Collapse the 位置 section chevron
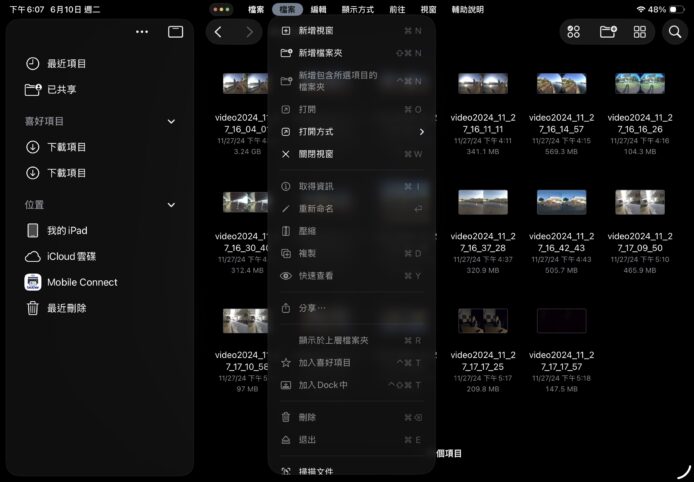 [171, 205]
